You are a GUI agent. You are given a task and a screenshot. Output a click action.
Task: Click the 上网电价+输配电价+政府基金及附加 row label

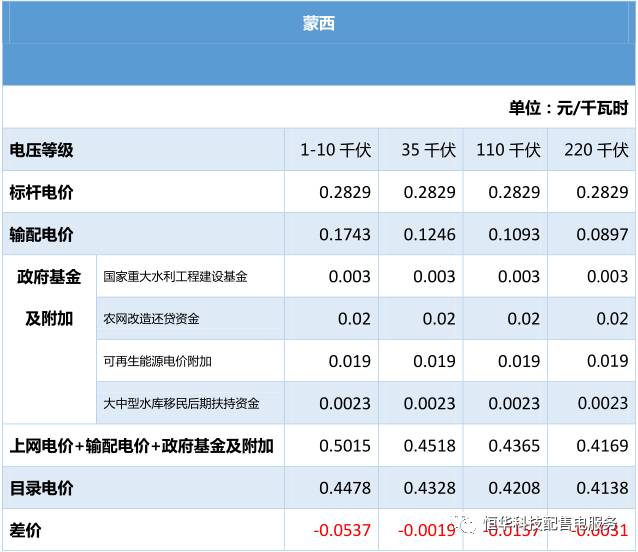point(141,446)
